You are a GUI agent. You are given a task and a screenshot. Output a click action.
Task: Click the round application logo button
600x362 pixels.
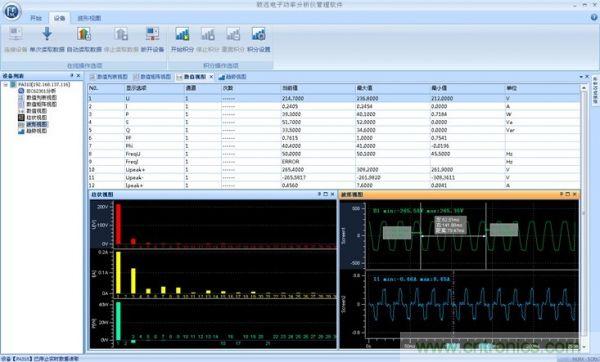click(12, 10)
